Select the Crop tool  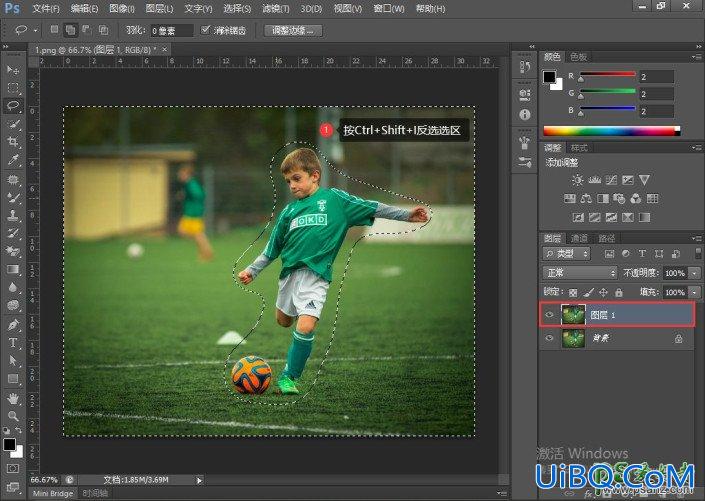13,142
